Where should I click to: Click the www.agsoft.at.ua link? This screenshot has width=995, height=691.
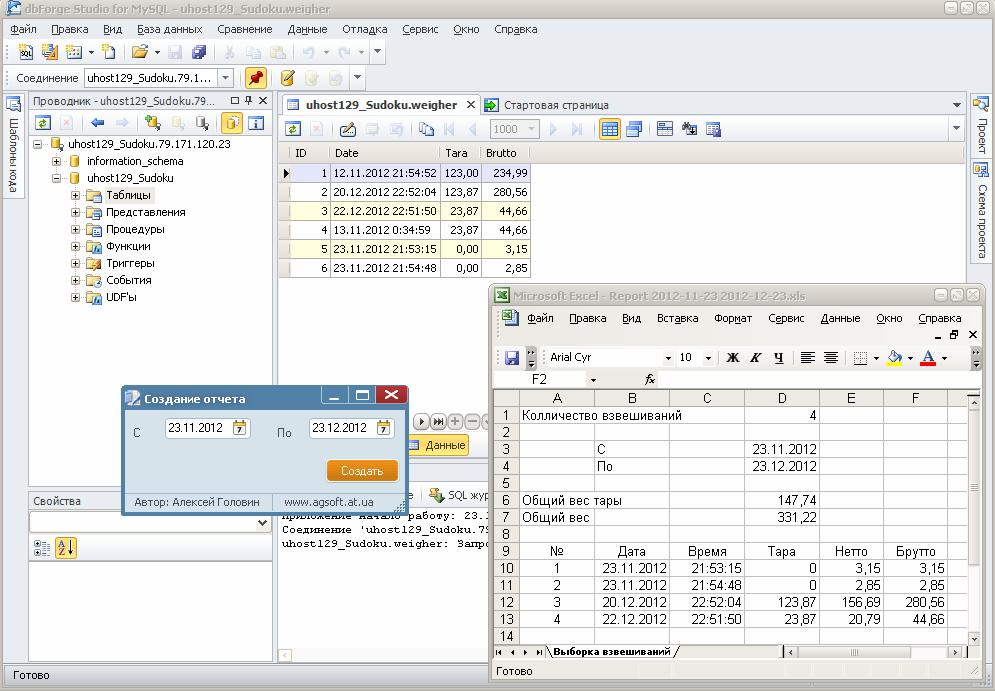coord(329,502)
